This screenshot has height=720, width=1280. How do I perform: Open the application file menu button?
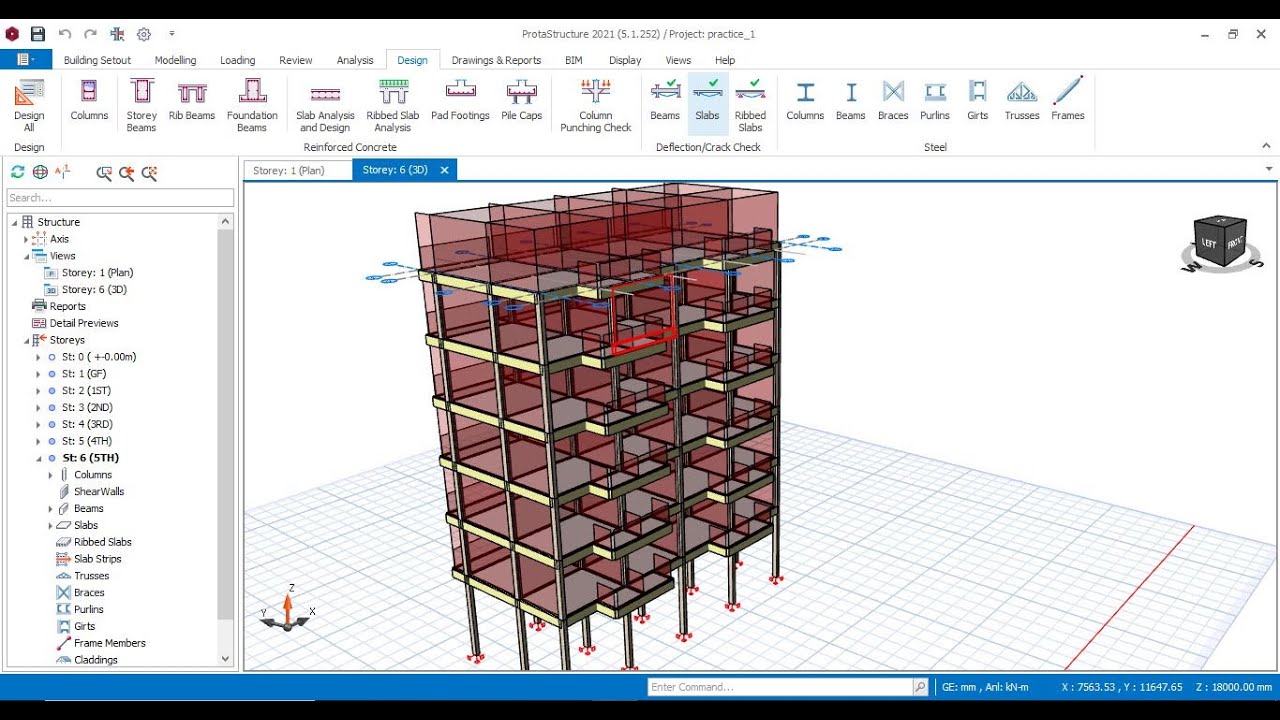[x=25, y=60]
